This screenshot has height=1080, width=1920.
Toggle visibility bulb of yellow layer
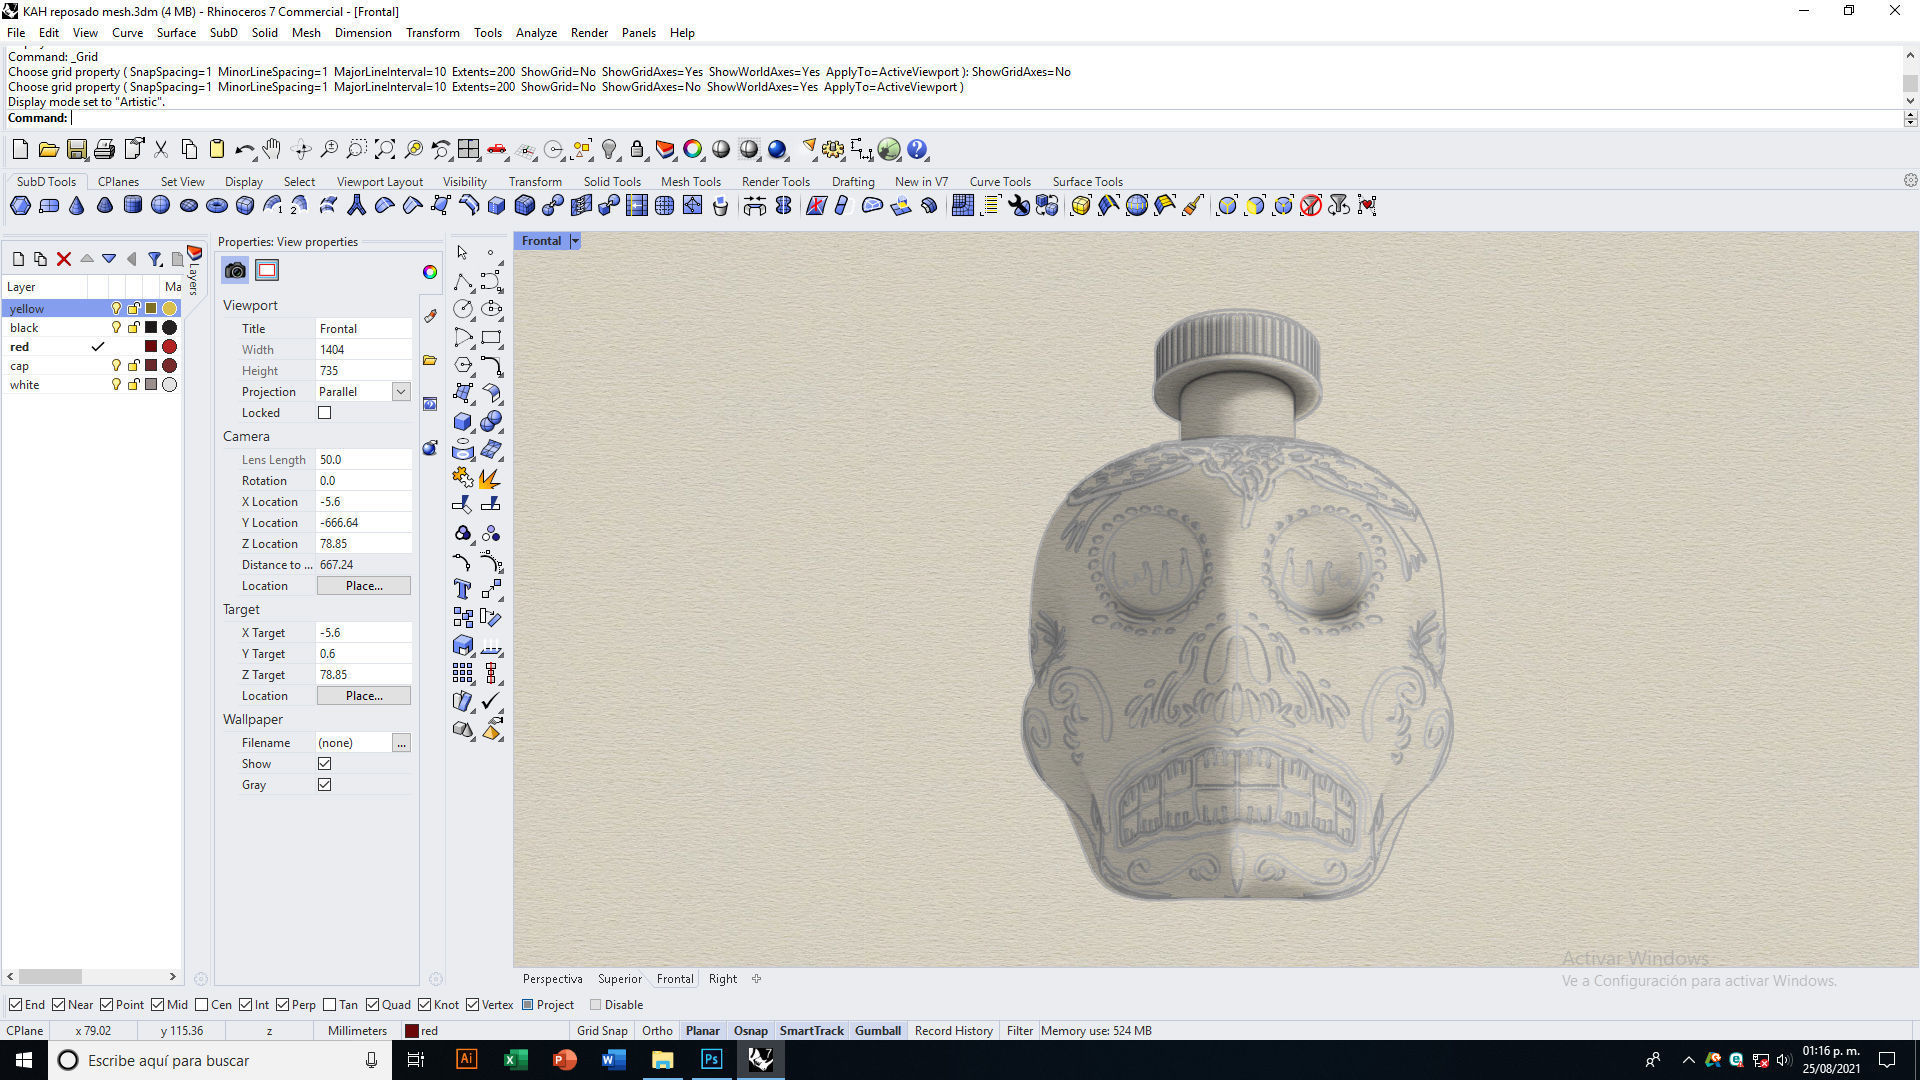click(116, 308)
